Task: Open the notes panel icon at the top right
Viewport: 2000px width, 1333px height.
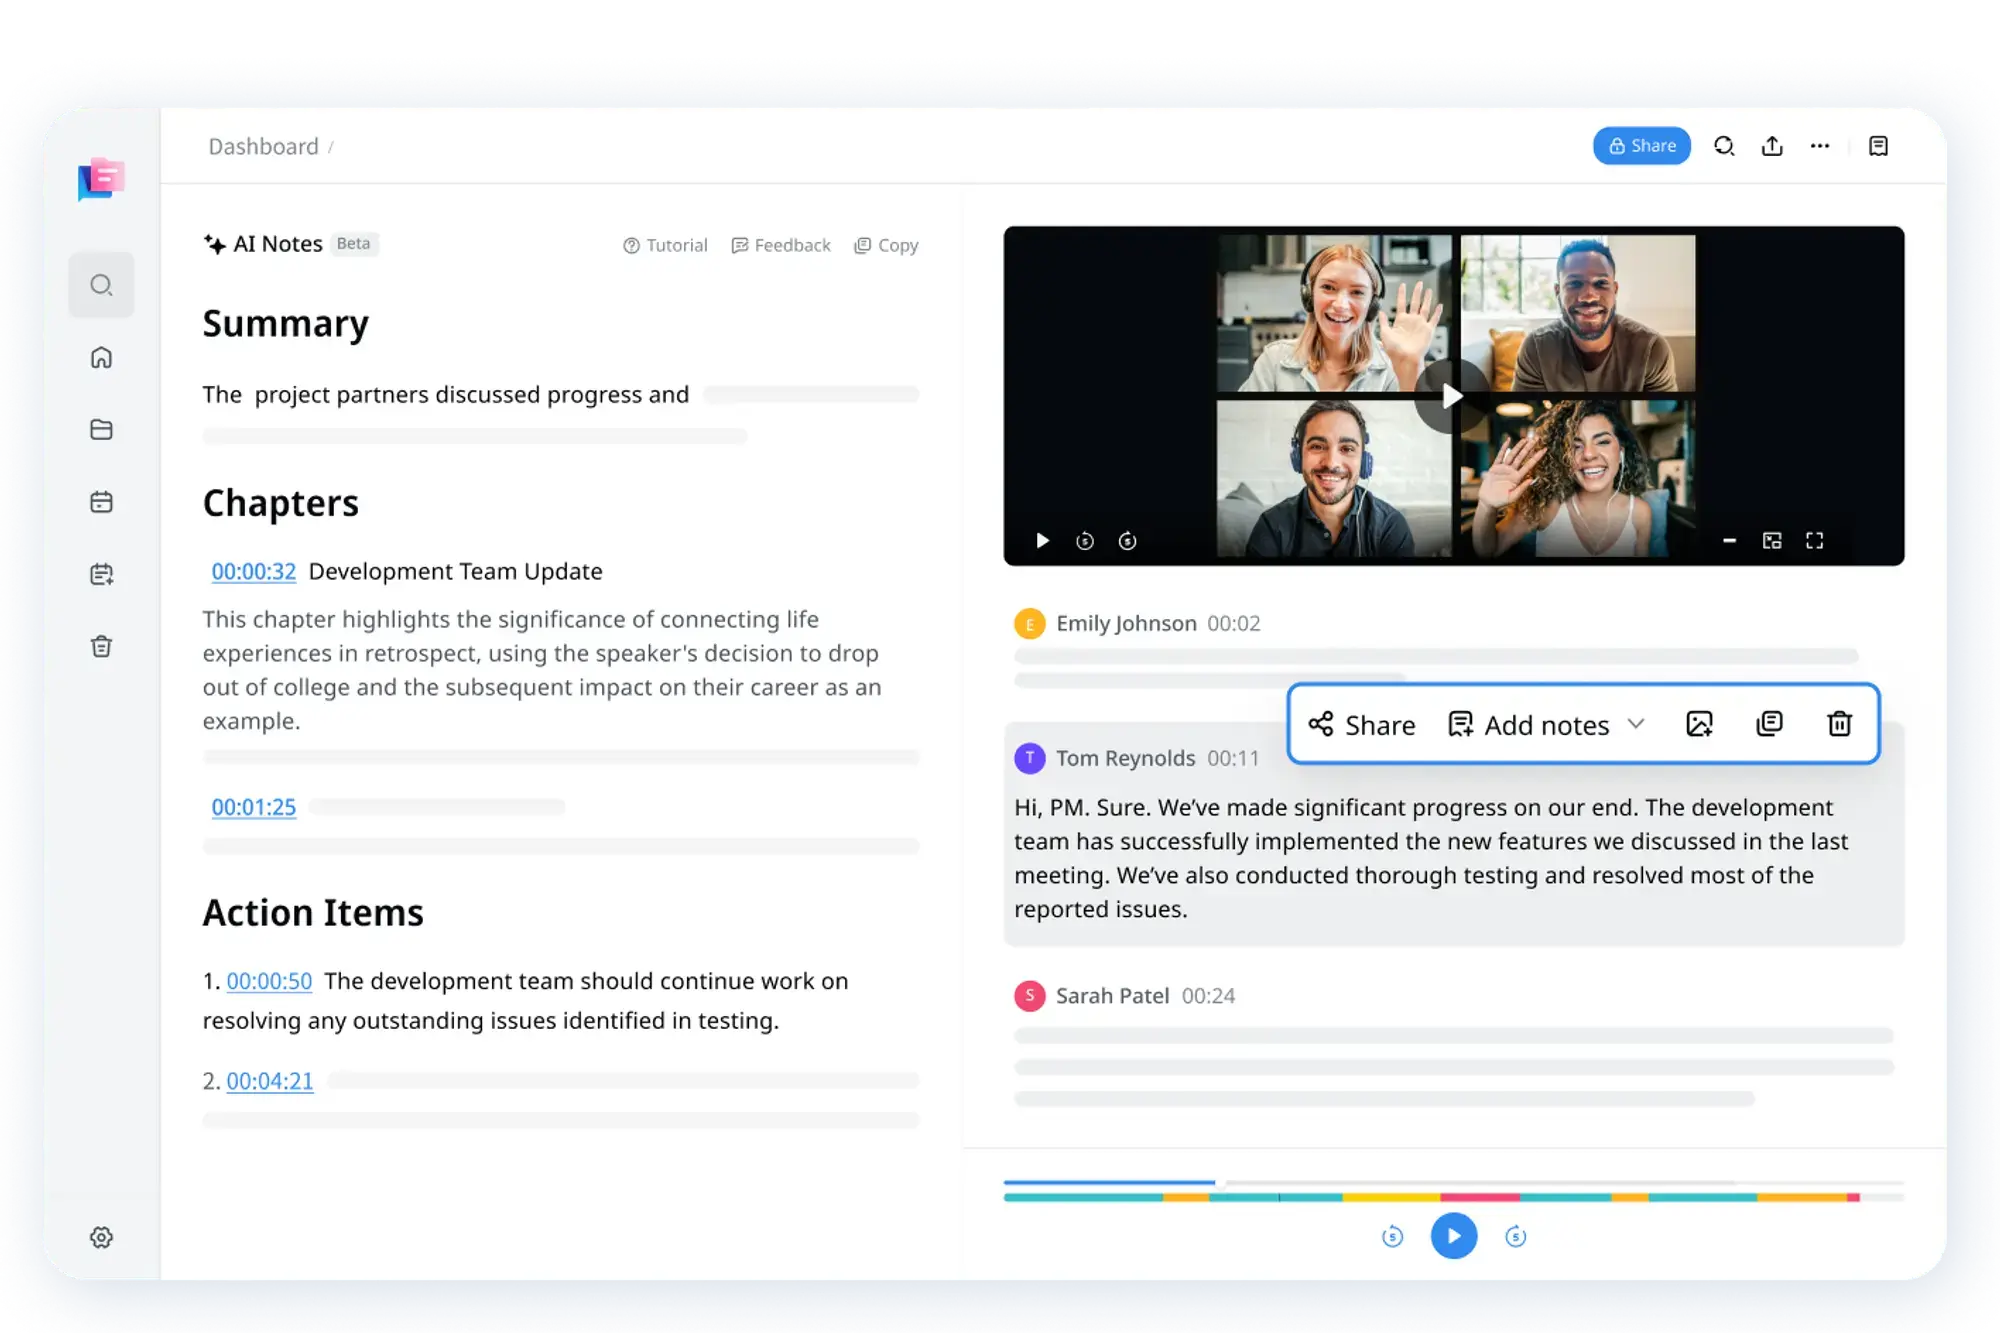Action: [1878, 146]
